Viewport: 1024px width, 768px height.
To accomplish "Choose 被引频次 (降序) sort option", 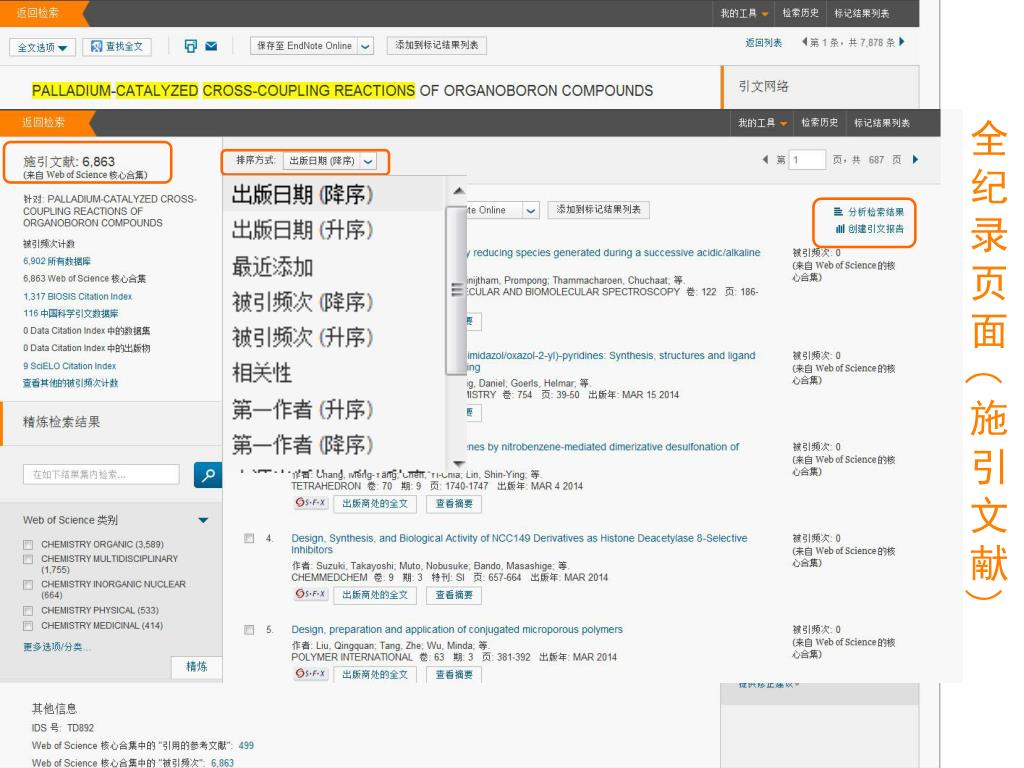I will 302,302.
